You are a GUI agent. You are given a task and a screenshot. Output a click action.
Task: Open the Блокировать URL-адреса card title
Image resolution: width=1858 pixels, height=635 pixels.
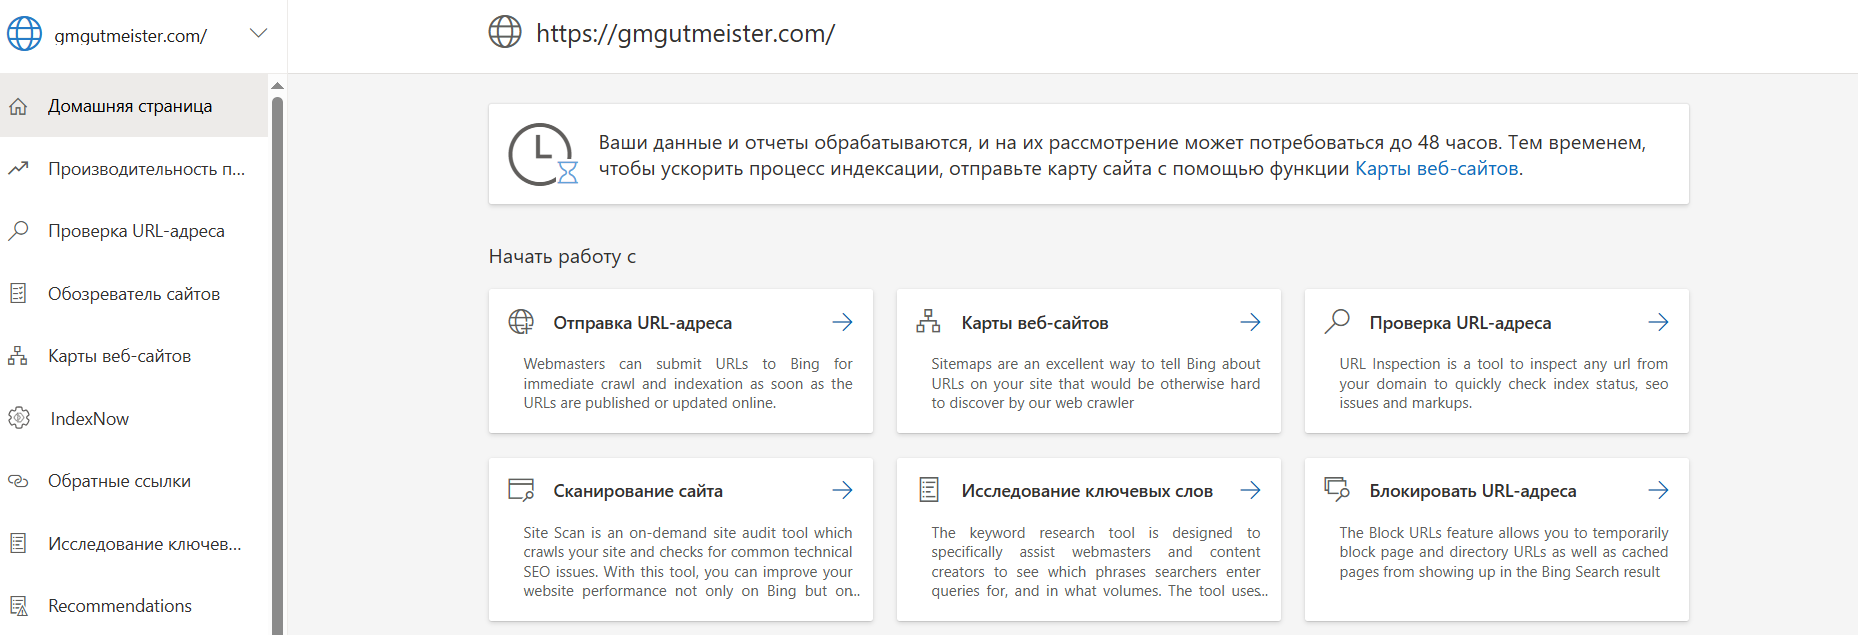pos(1473,491)
